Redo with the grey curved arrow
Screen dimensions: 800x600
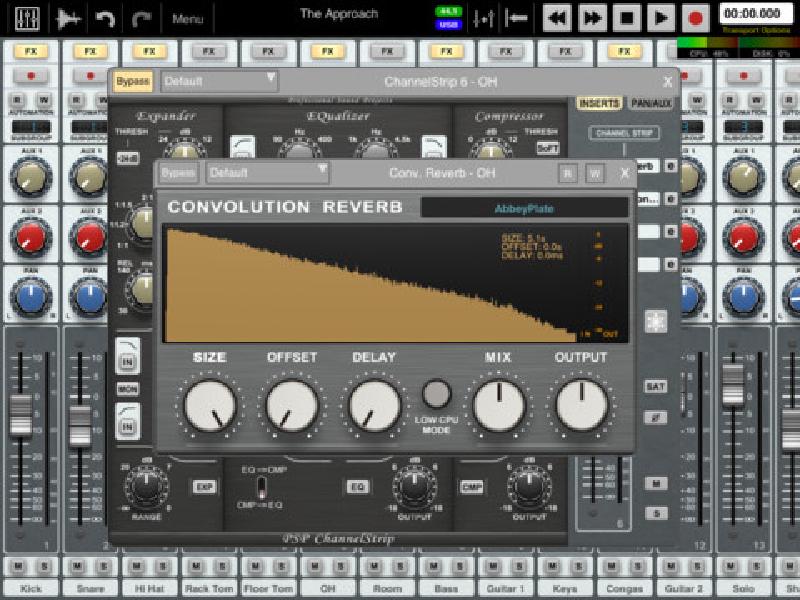[x=142, y=18]
